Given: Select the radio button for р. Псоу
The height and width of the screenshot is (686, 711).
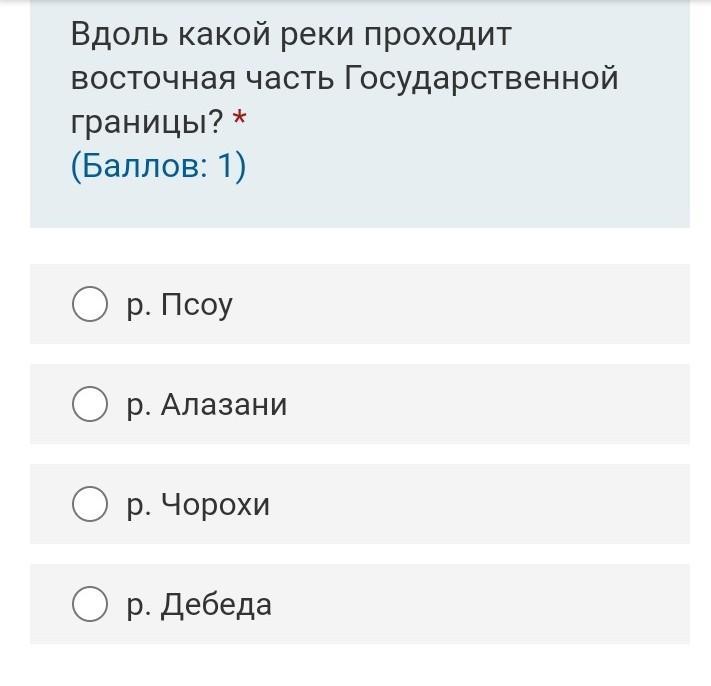Looking at the screenshot, I should tap(90, 304).
